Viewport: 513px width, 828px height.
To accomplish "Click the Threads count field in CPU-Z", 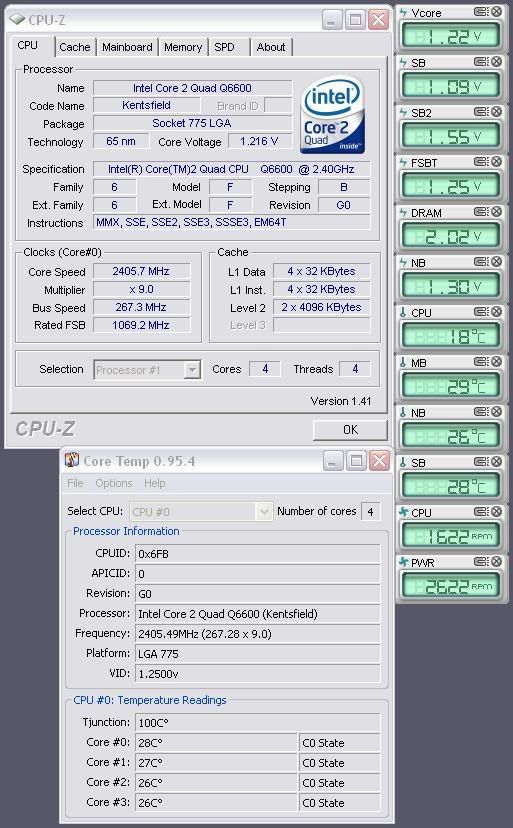I will (x=355, y=369).
